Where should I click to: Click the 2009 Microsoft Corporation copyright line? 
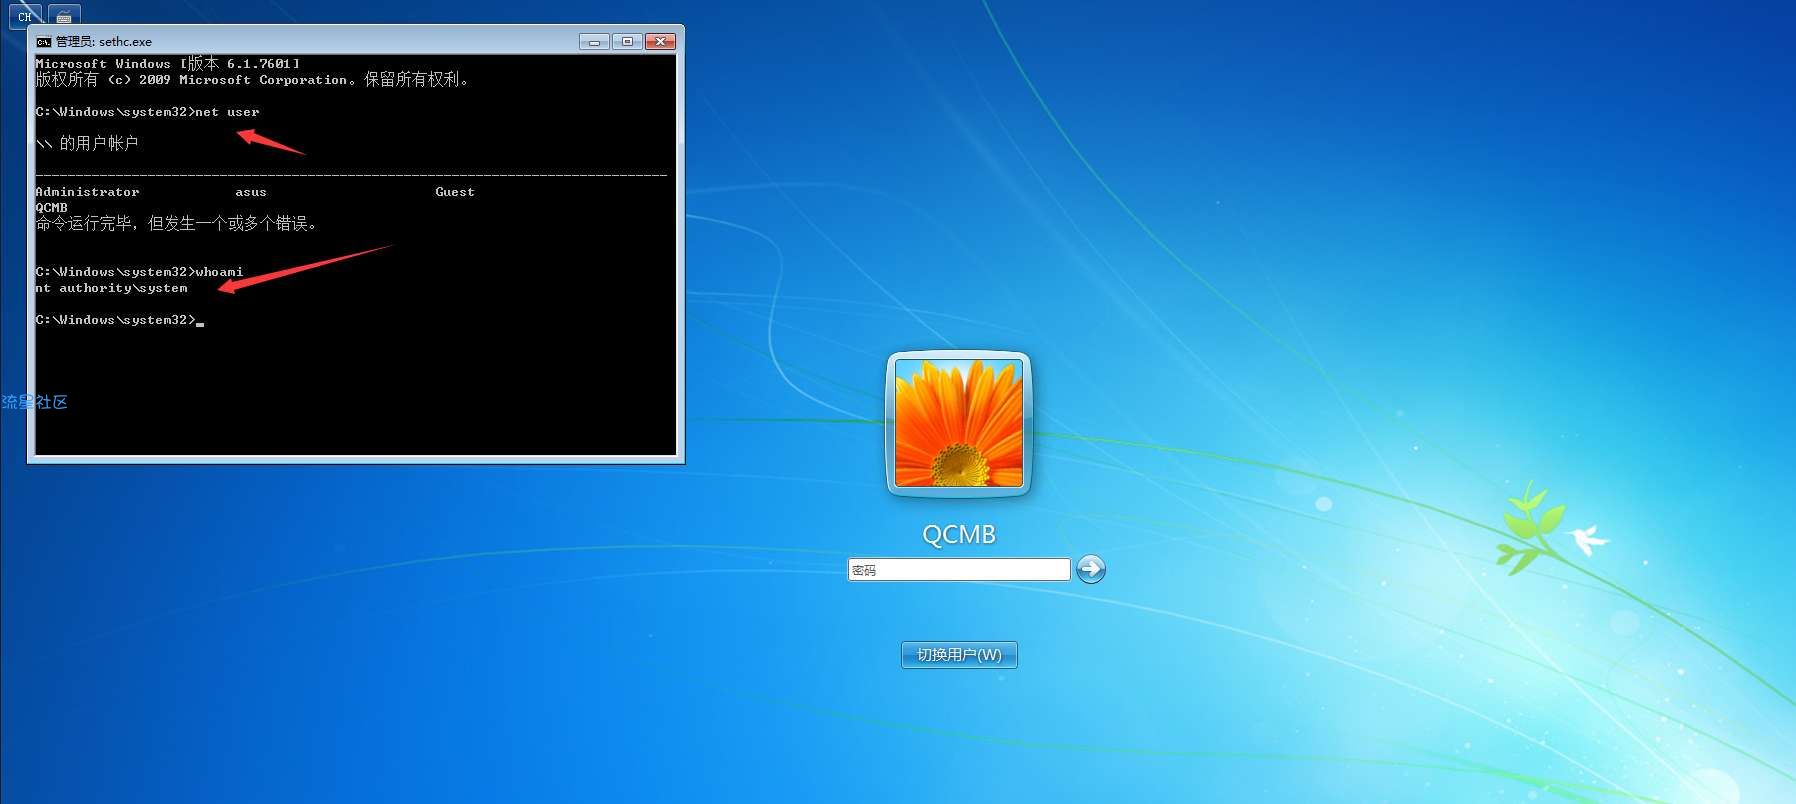(252, 79)
